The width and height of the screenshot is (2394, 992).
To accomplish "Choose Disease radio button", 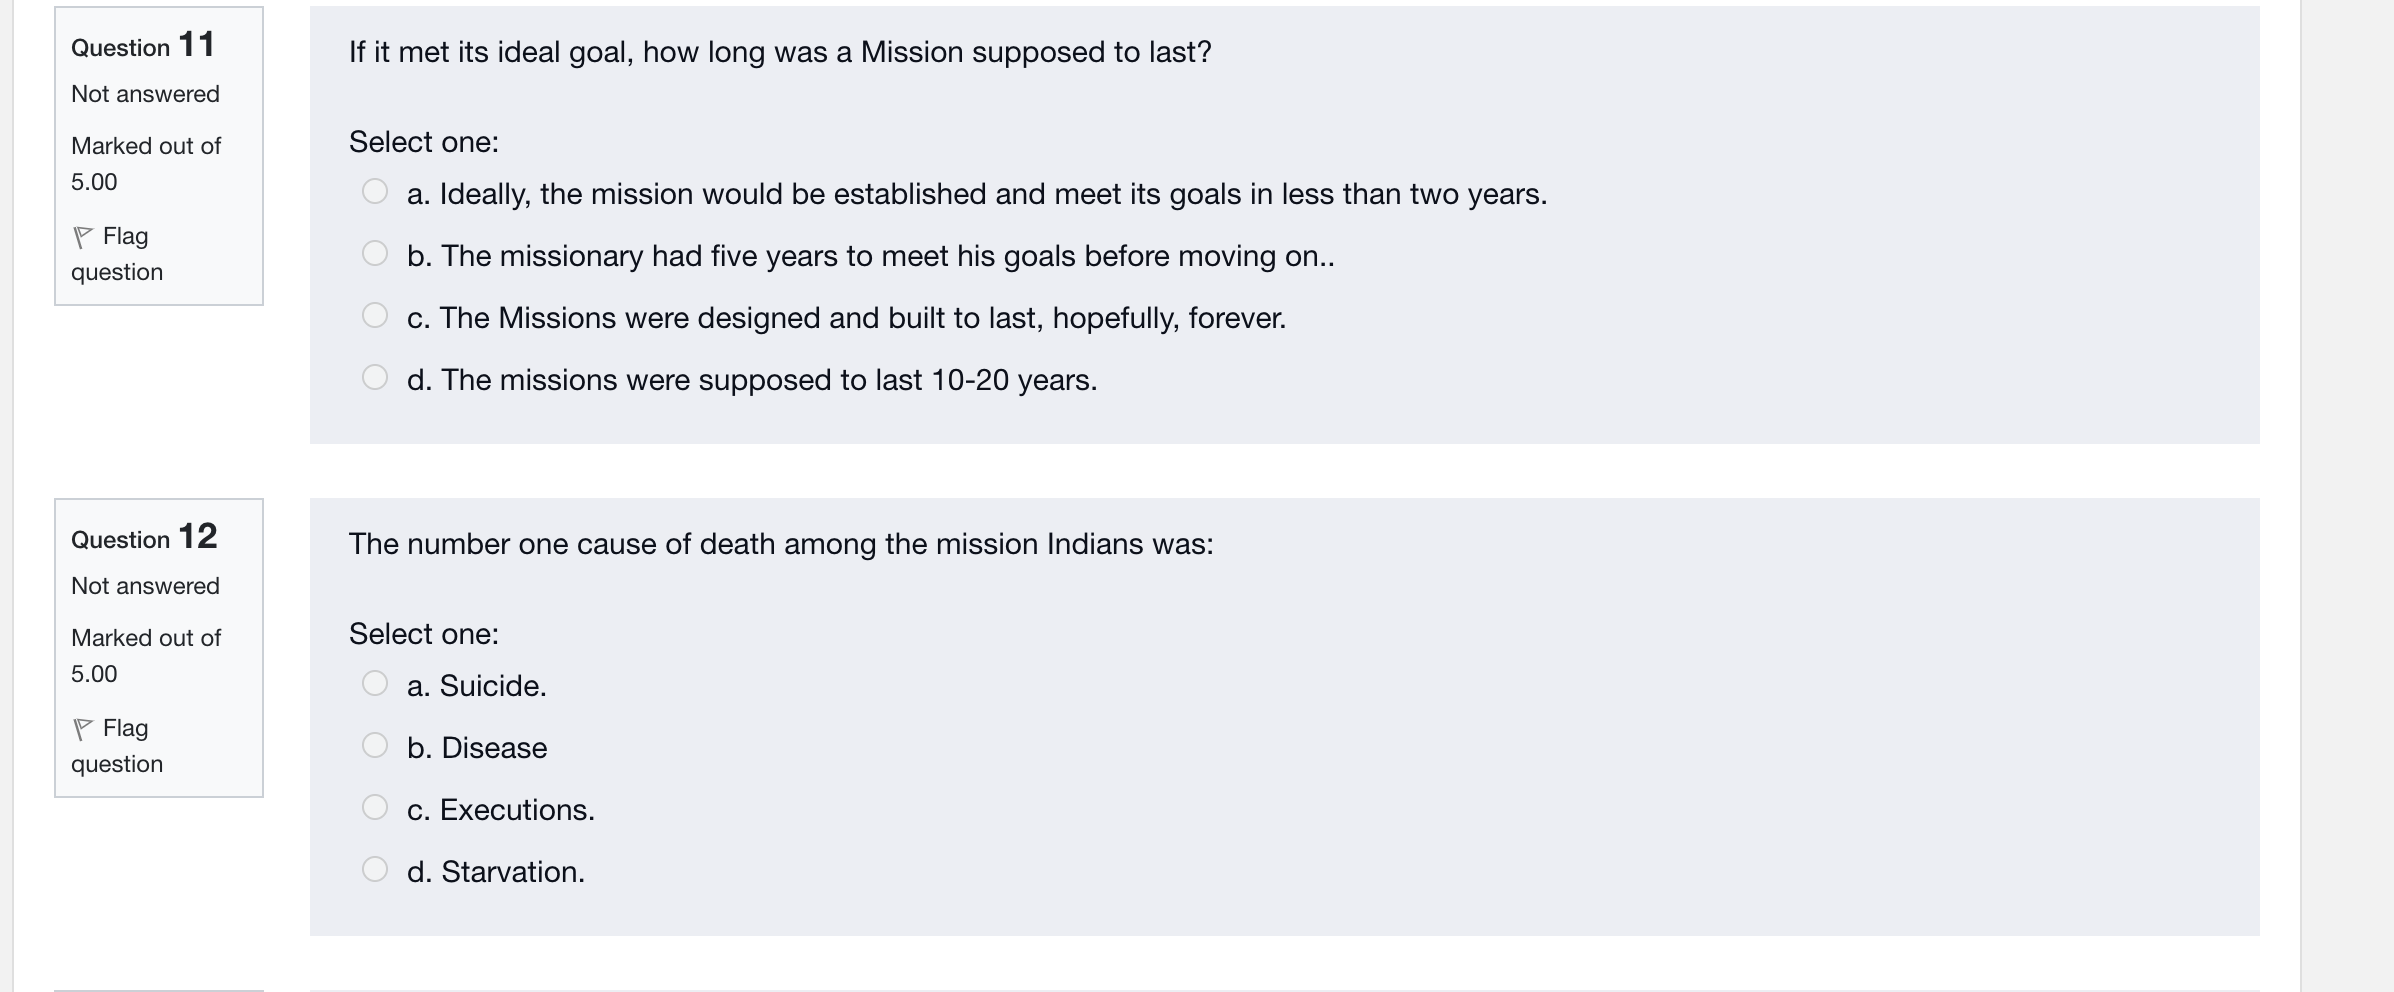I will click(375, 745).
